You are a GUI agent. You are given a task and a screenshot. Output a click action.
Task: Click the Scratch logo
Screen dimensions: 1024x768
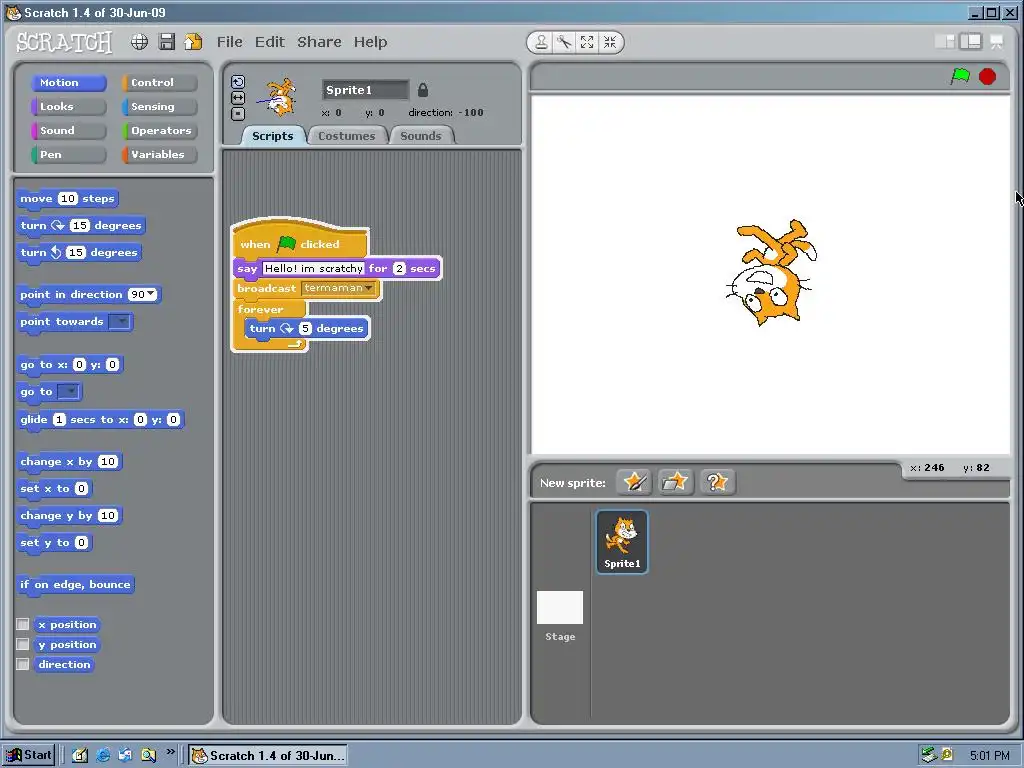[x=64, y=42]
